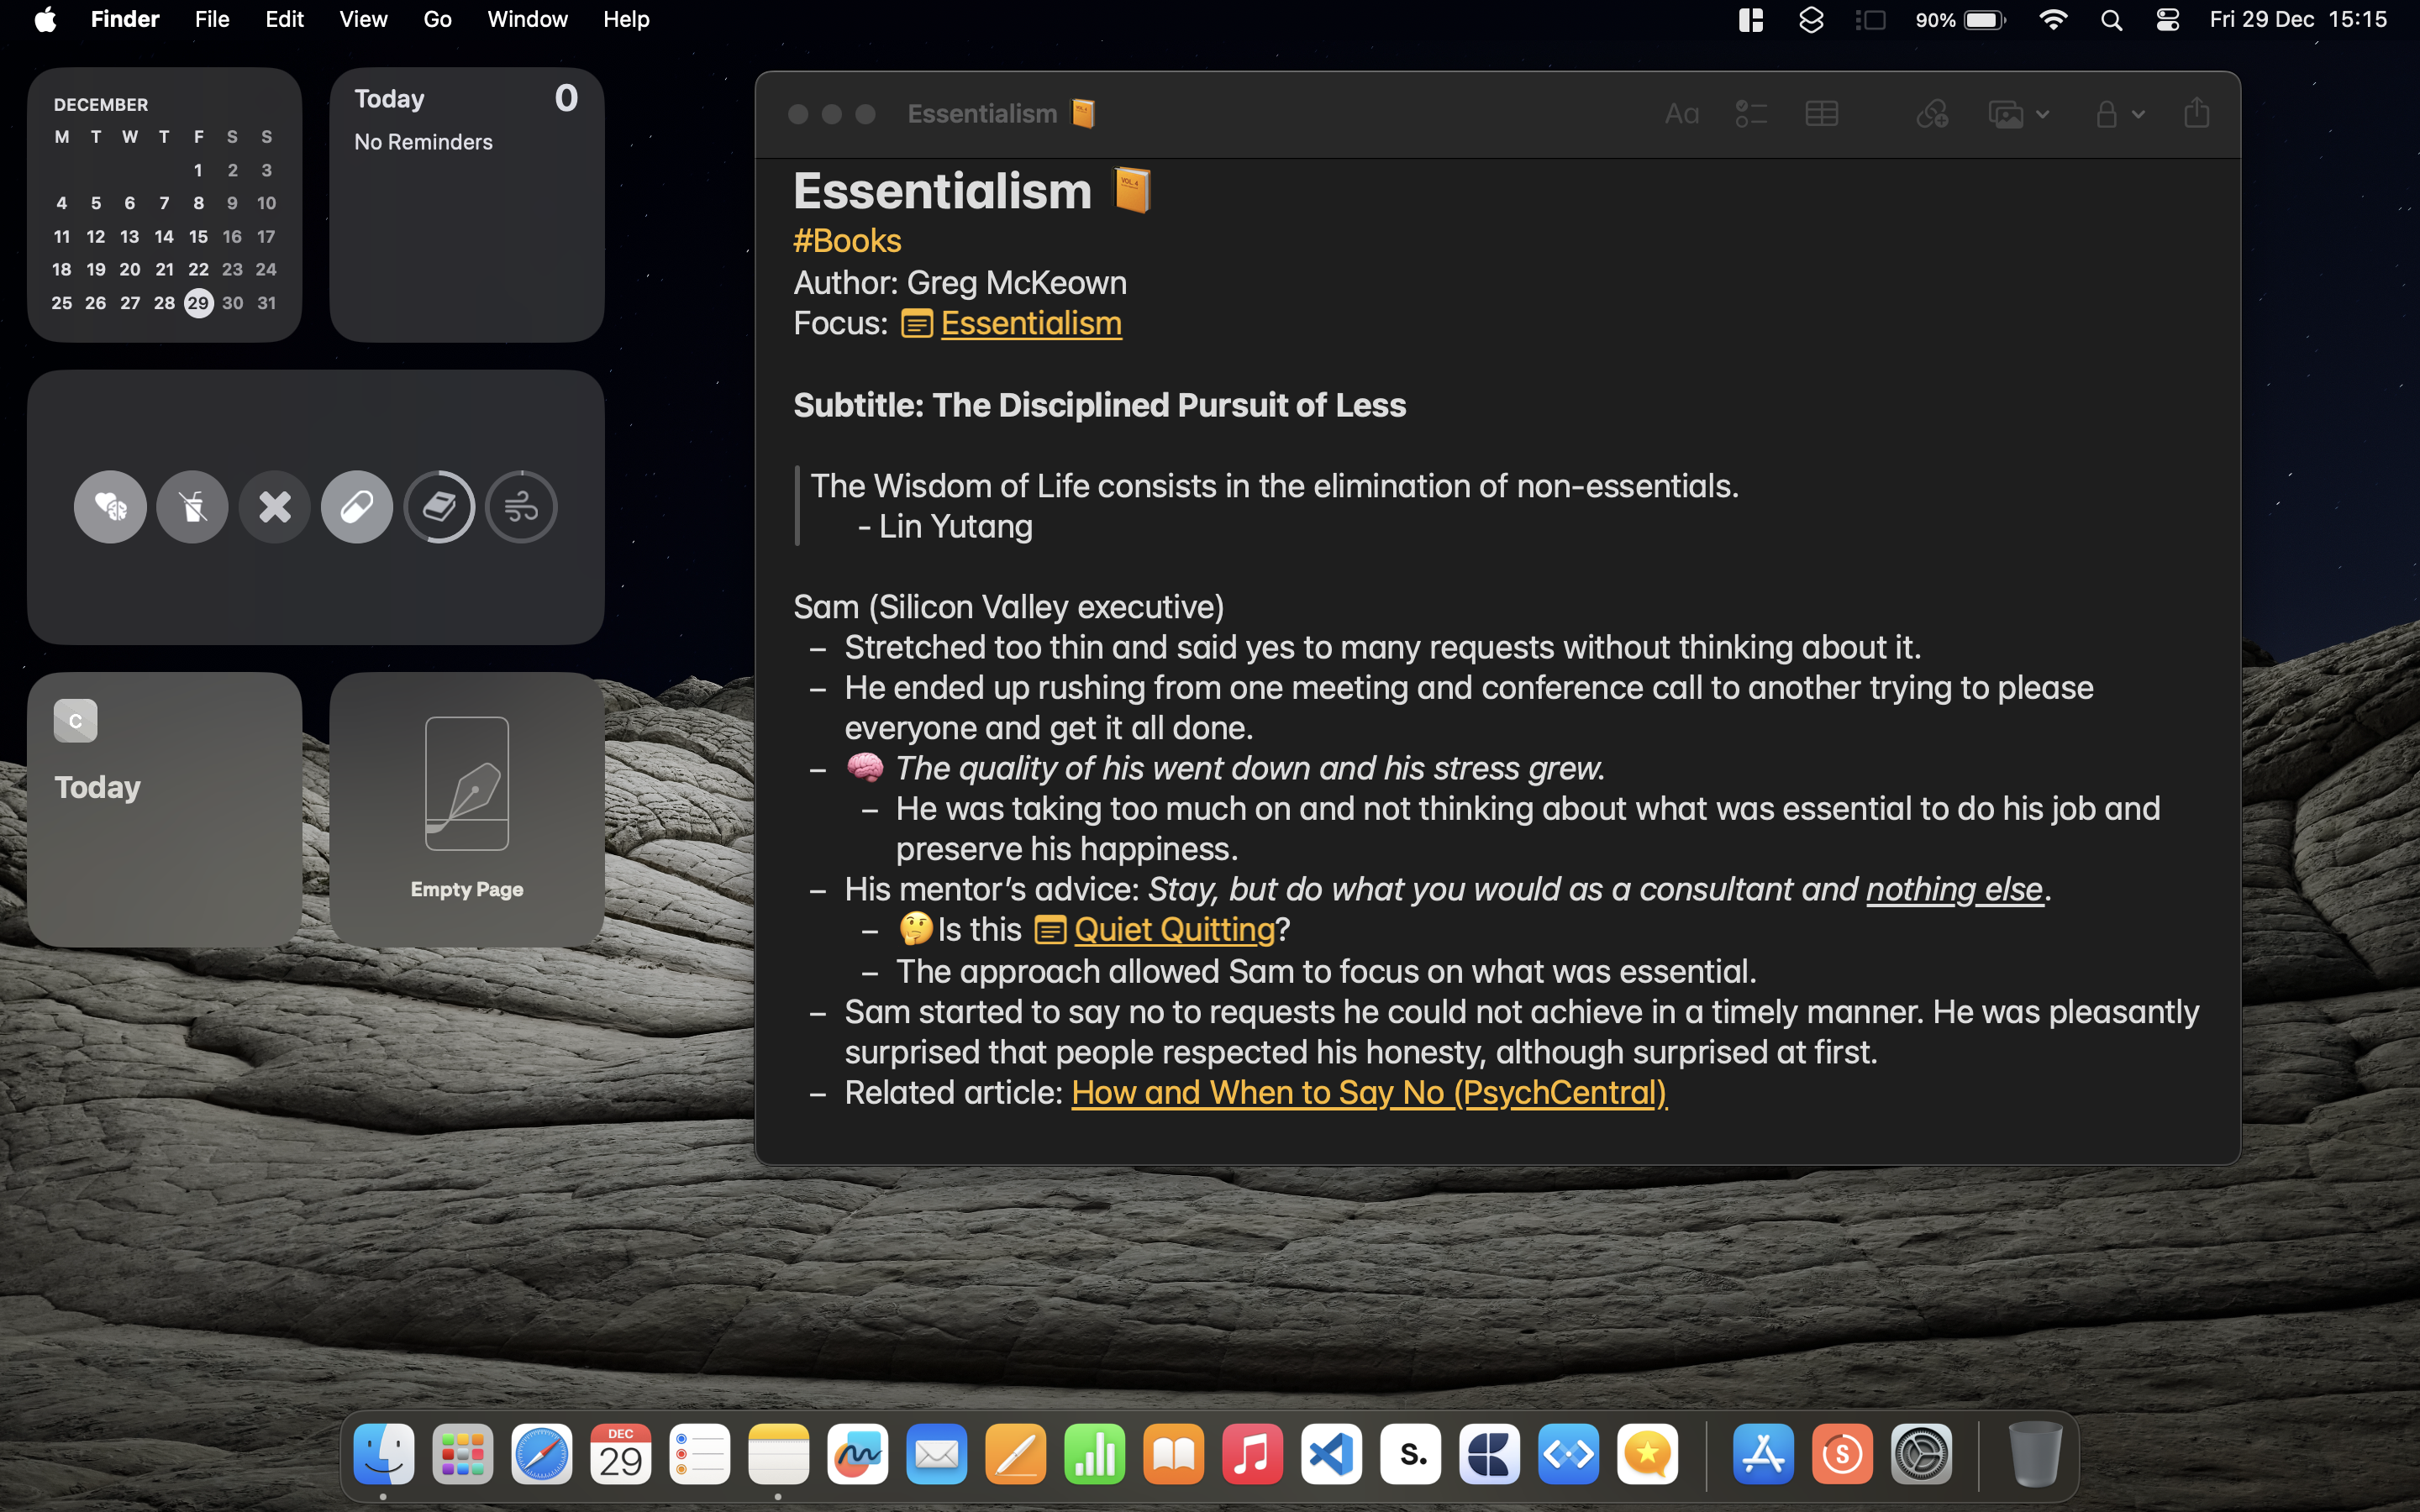Viewport: 2420px width, 1512px height.
Task: Toggle the pill habit button in widget
Action: point(357,507)
